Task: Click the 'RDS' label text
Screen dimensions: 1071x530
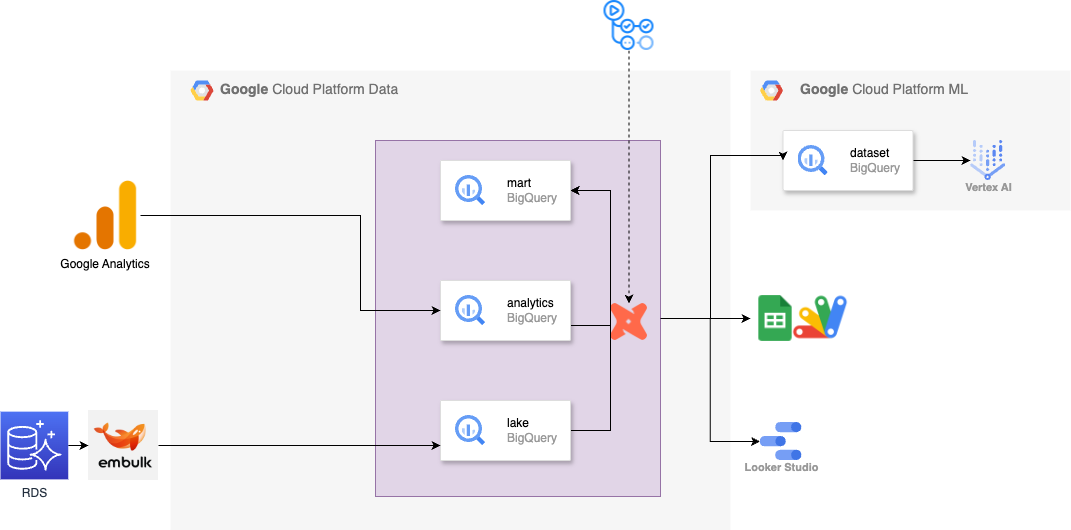Action: [x=34, y=492]
